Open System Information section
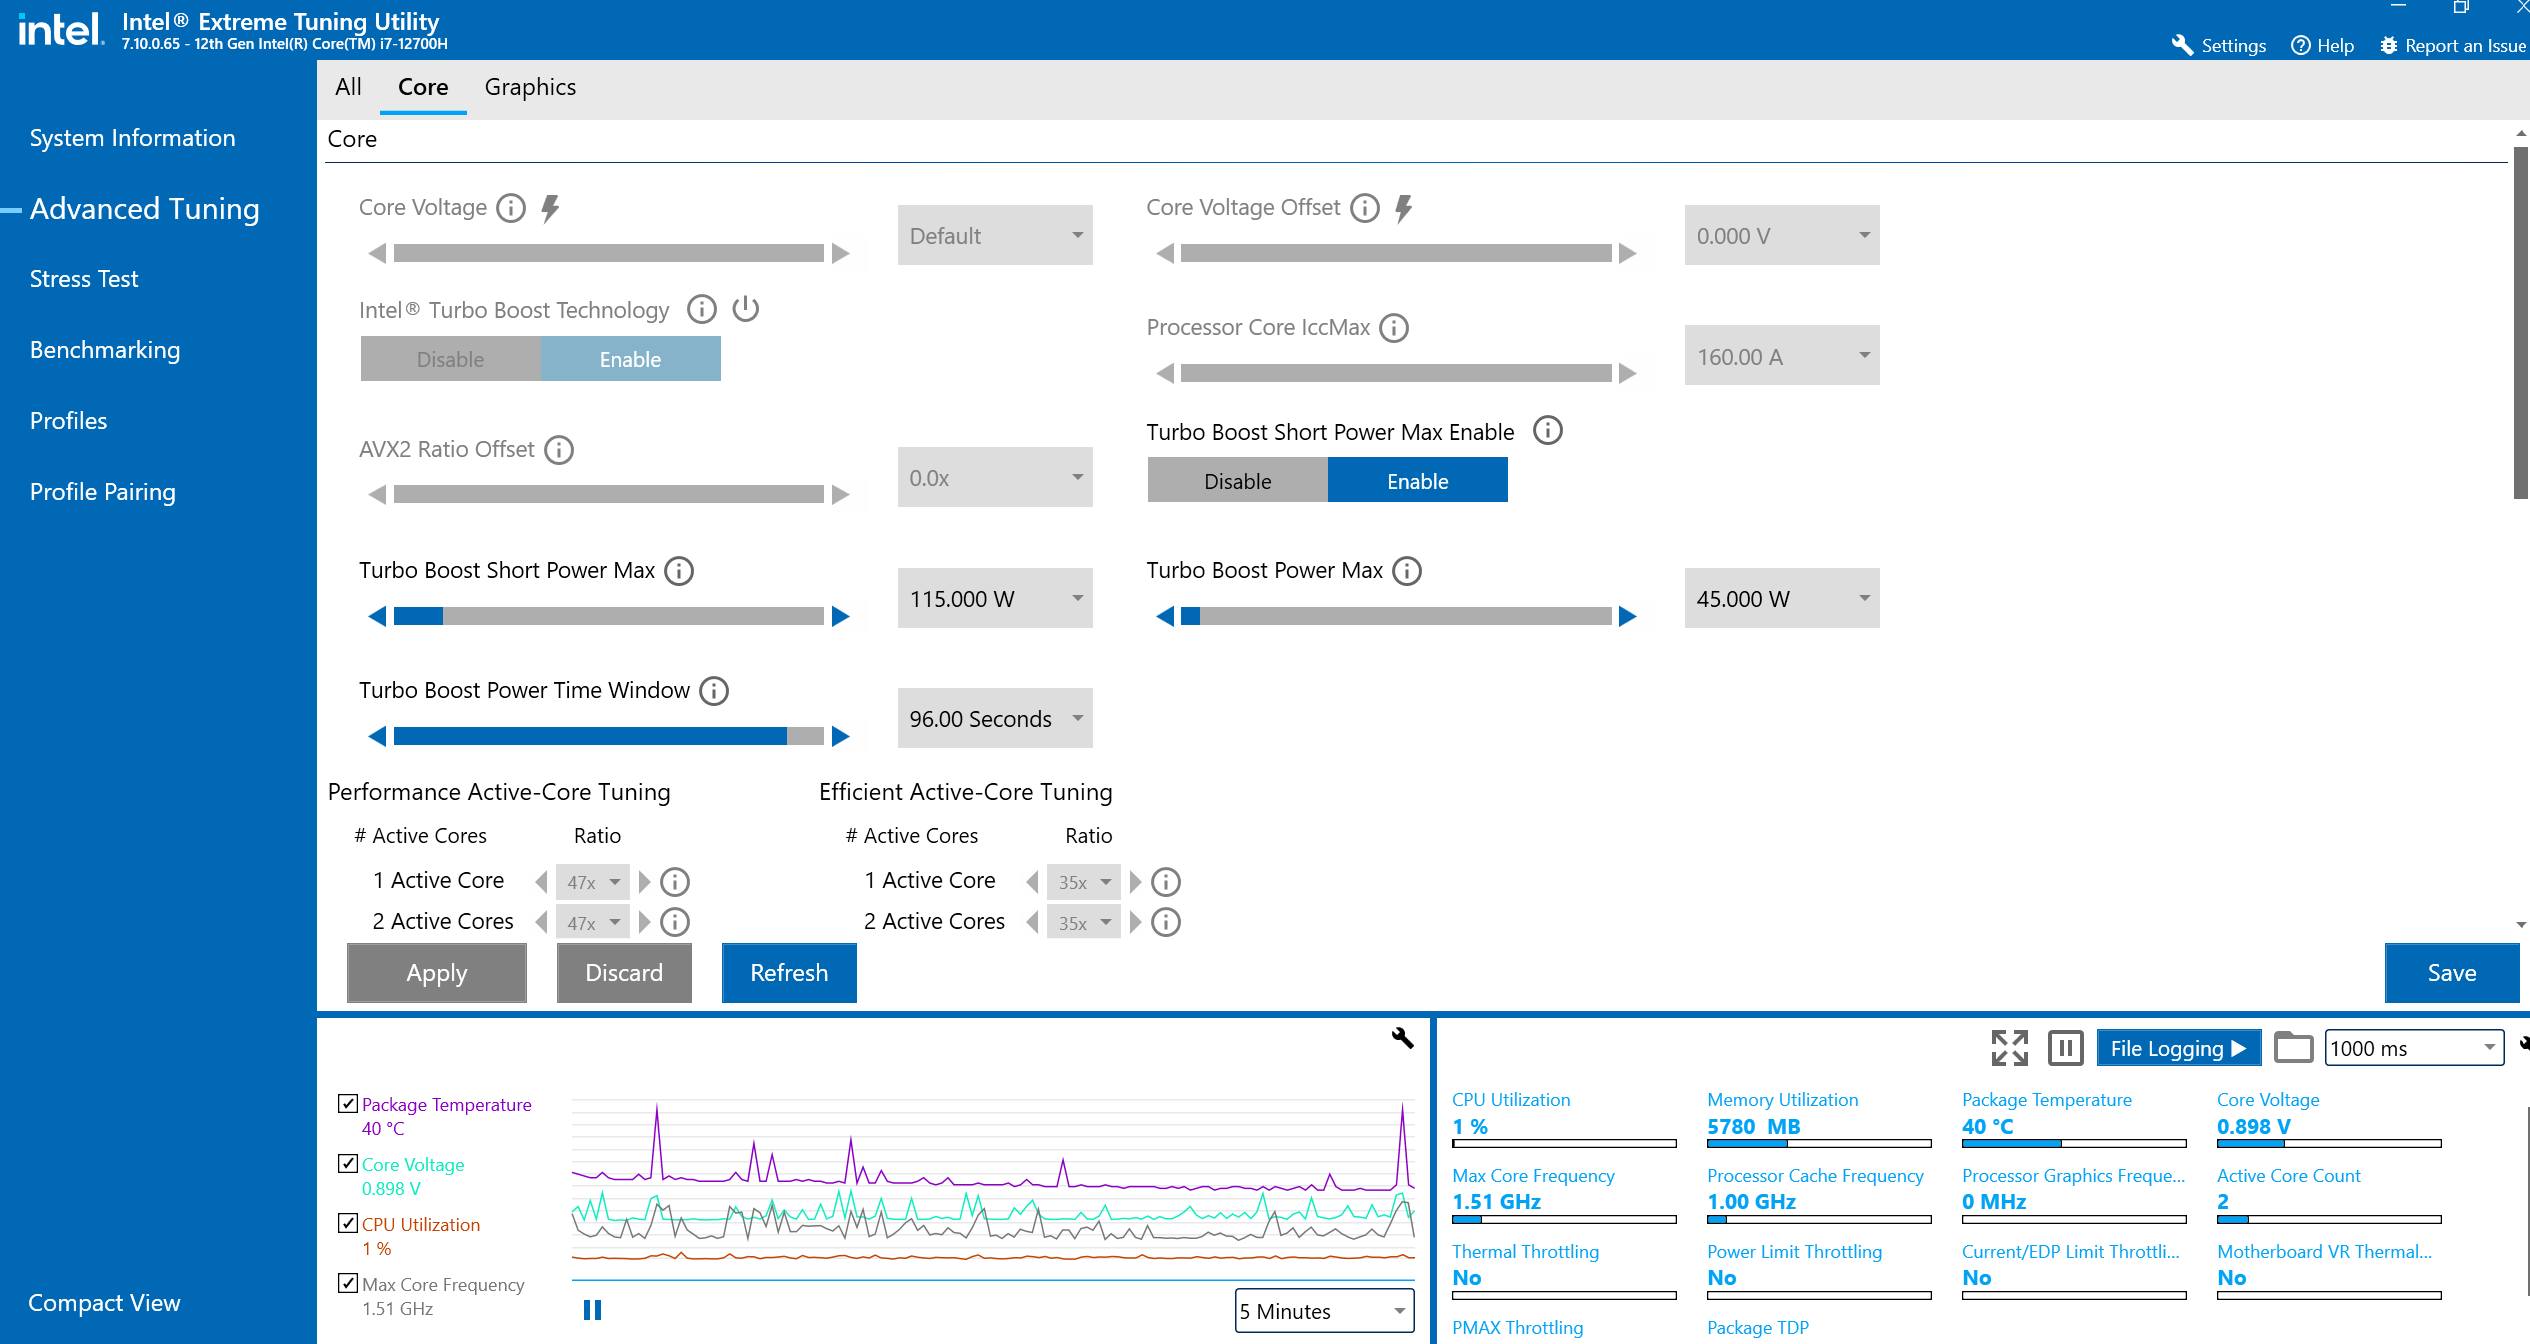The height and width of the screenshot is (1344, 2530). pyautogui.click(x=133, y=138)
